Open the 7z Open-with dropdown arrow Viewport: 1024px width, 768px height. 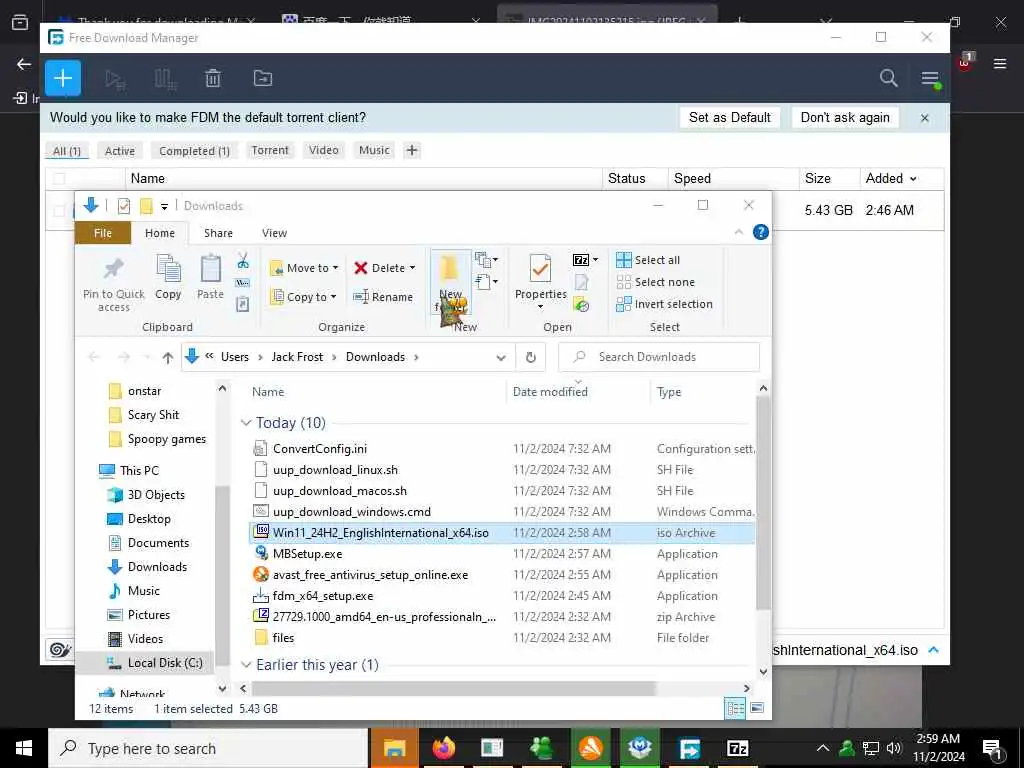595,260
